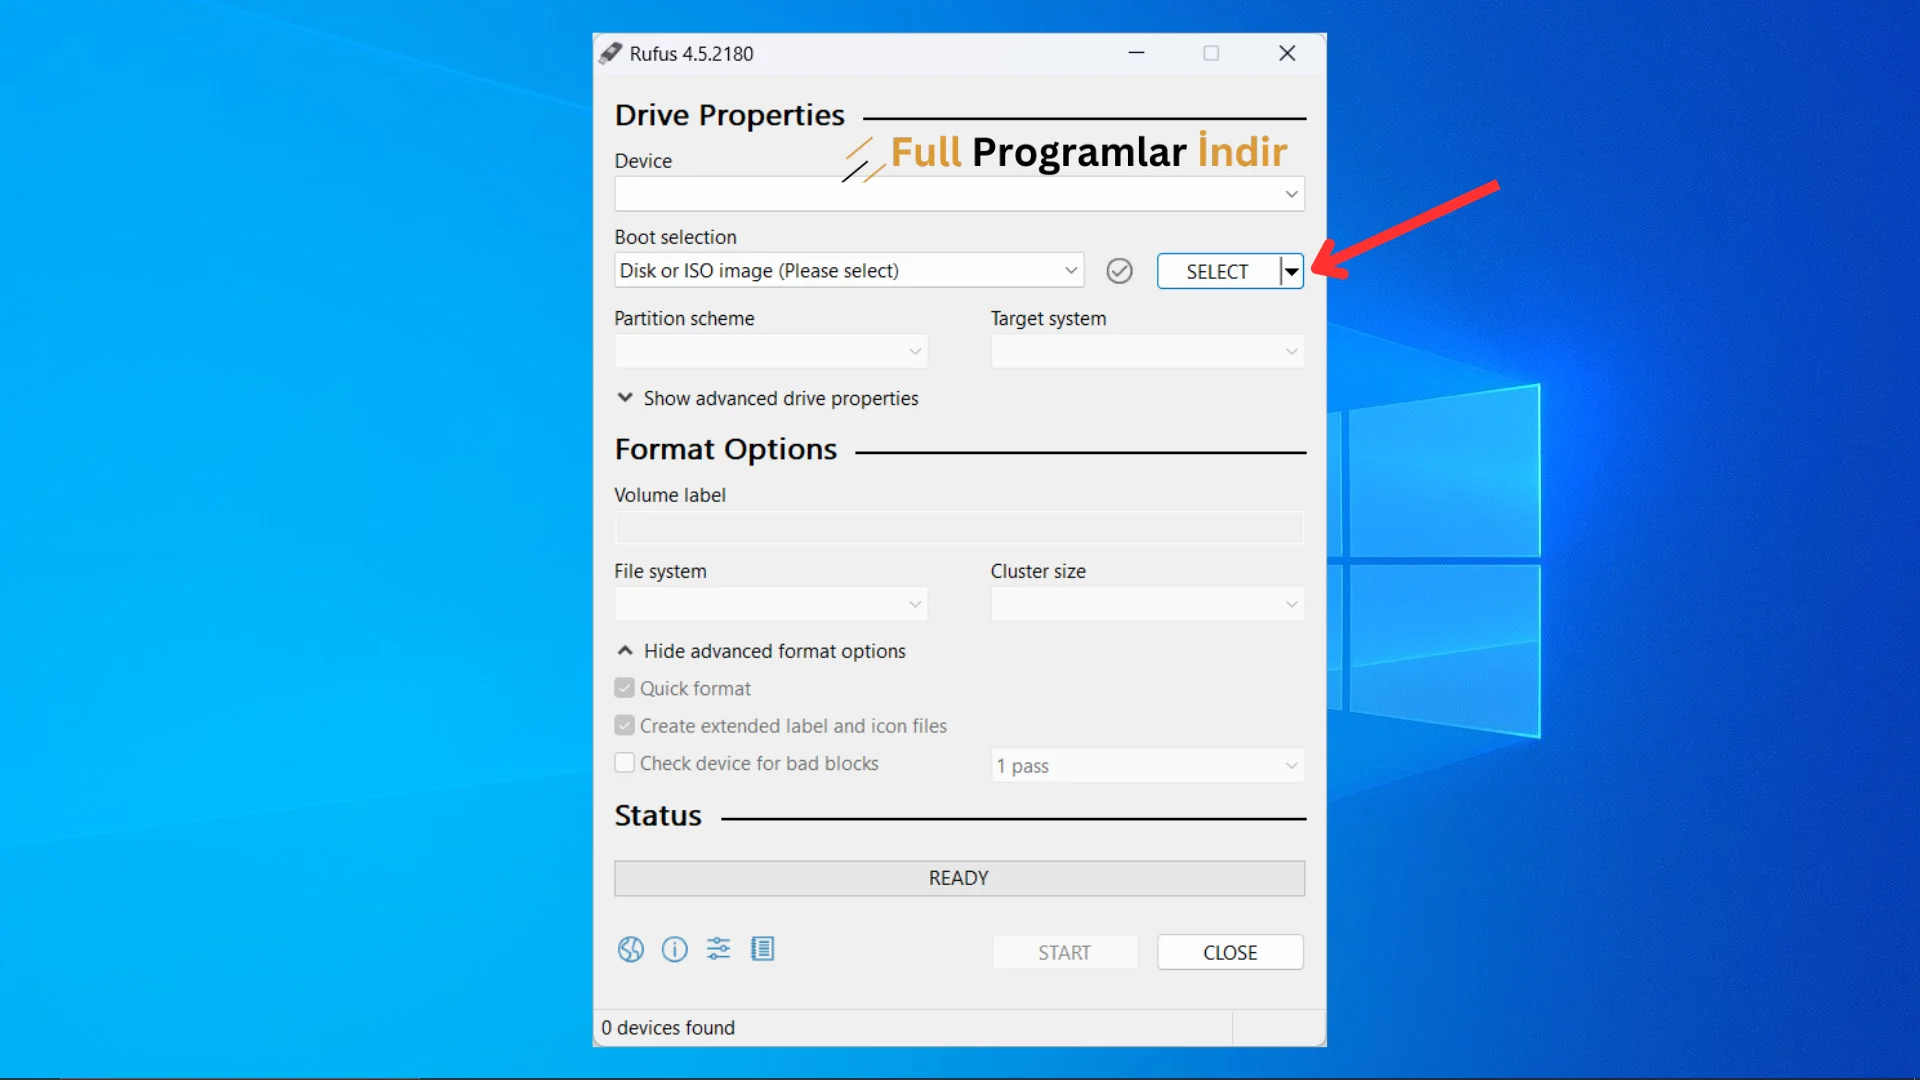Toggle the Quick format checkbox

click(625, 688)
